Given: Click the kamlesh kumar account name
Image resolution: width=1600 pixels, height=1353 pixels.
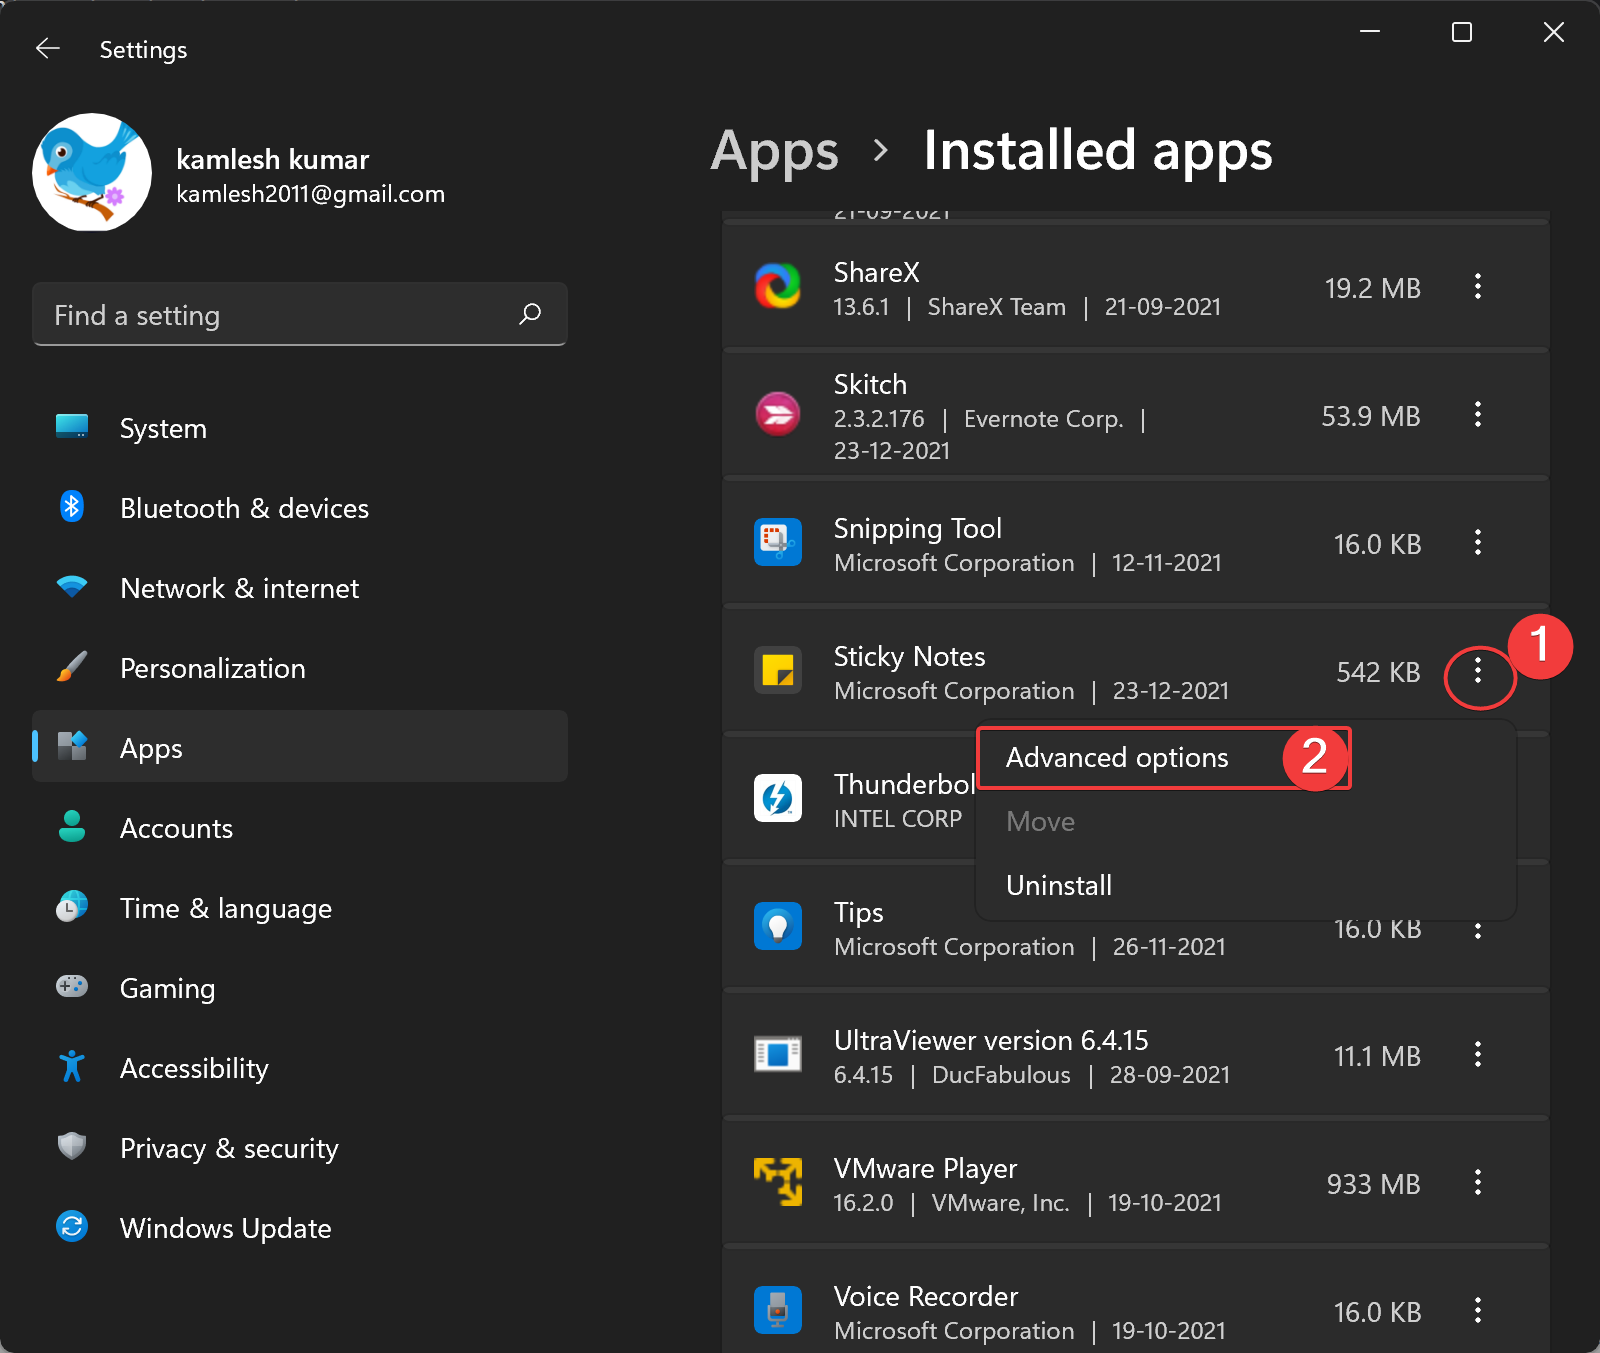Looking at the screenshot, I should click(x=273, y=159).
